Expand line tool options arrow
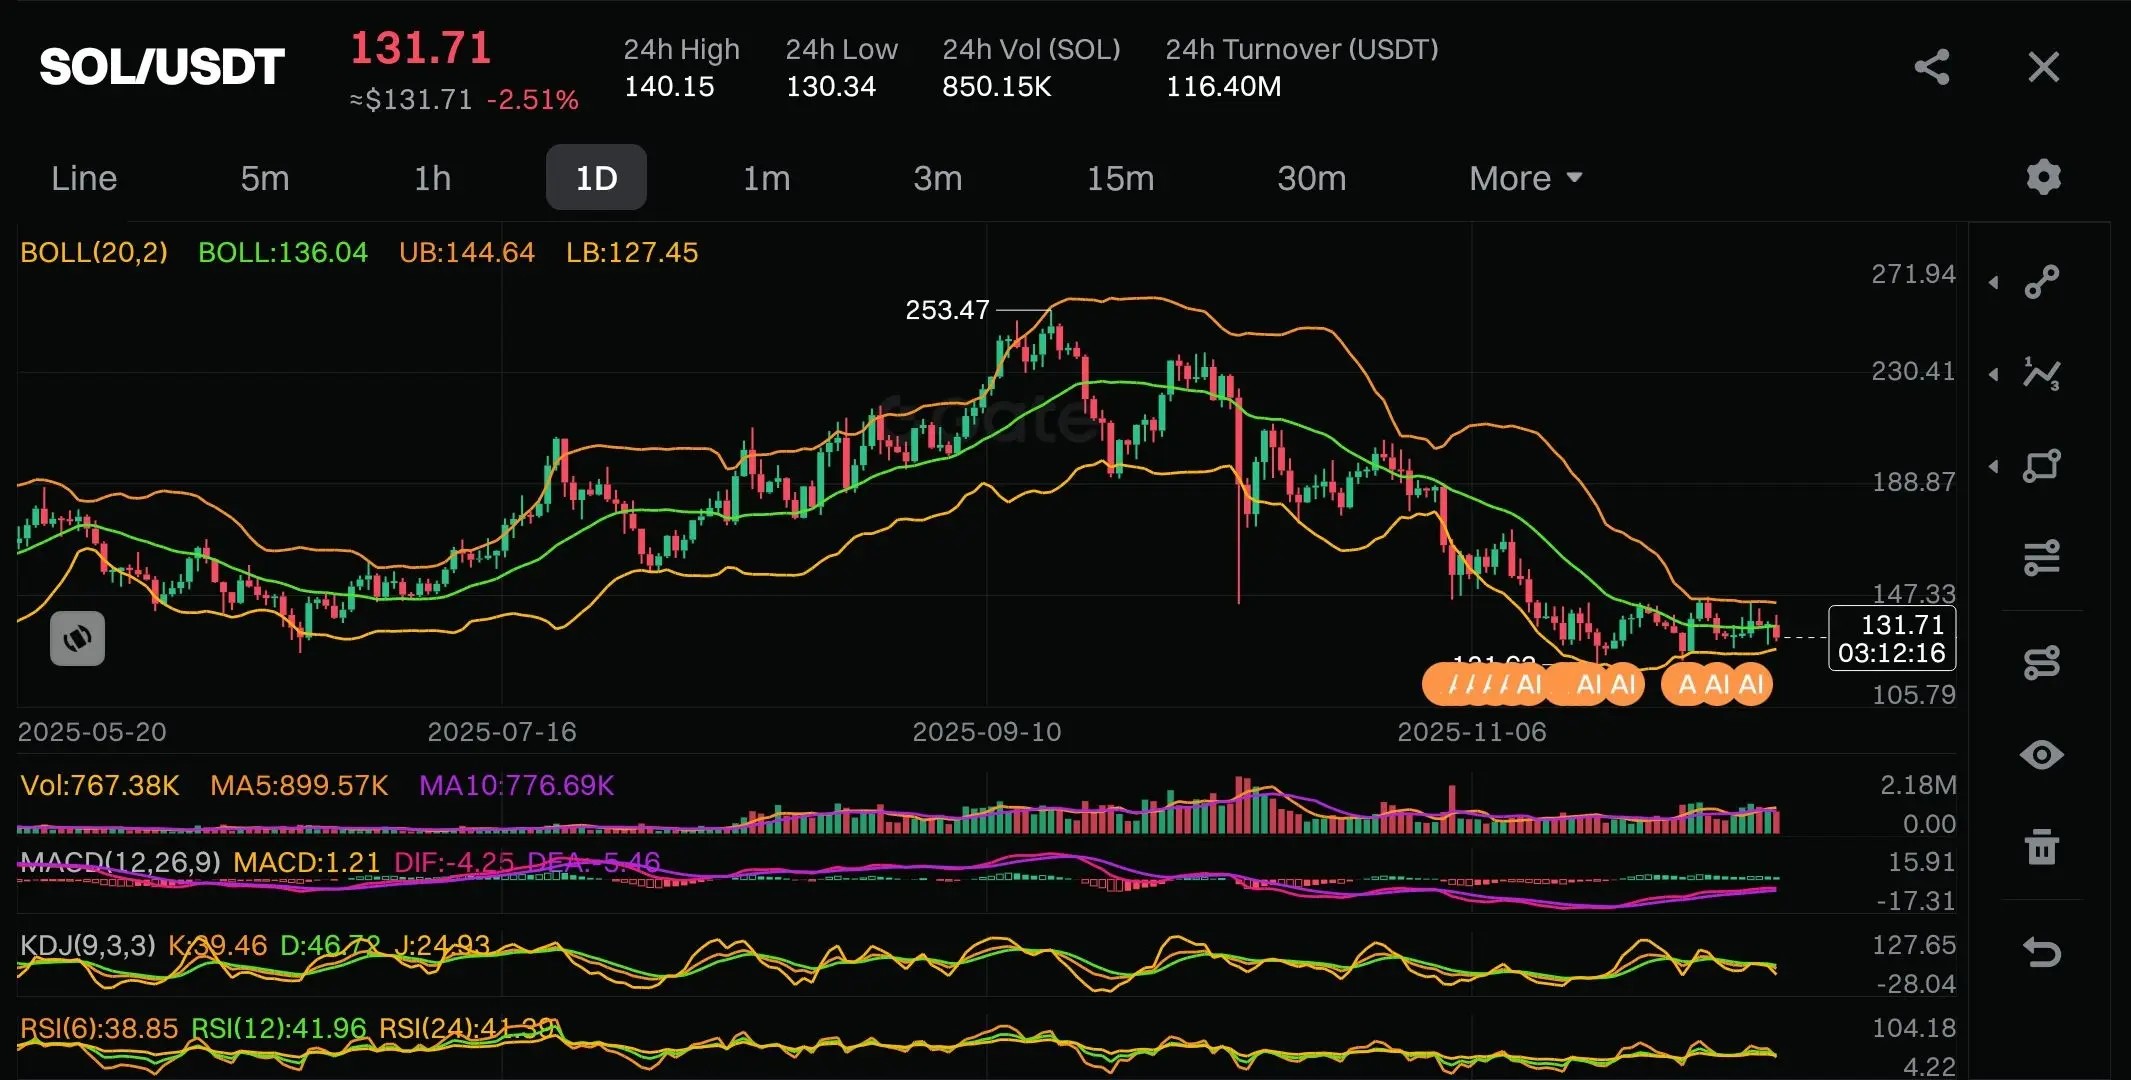 point(1994,283)
